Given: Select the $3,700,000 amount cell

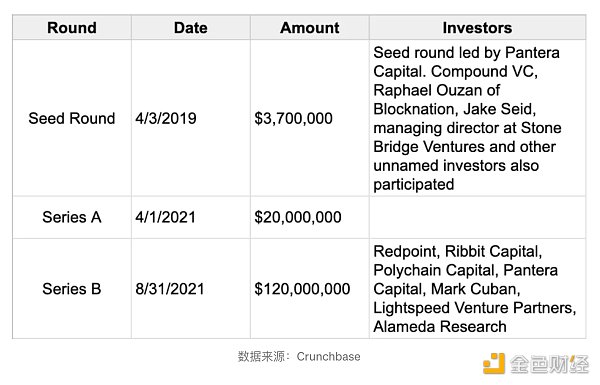Looking at the screenshot, I should [x=310, y=118].
